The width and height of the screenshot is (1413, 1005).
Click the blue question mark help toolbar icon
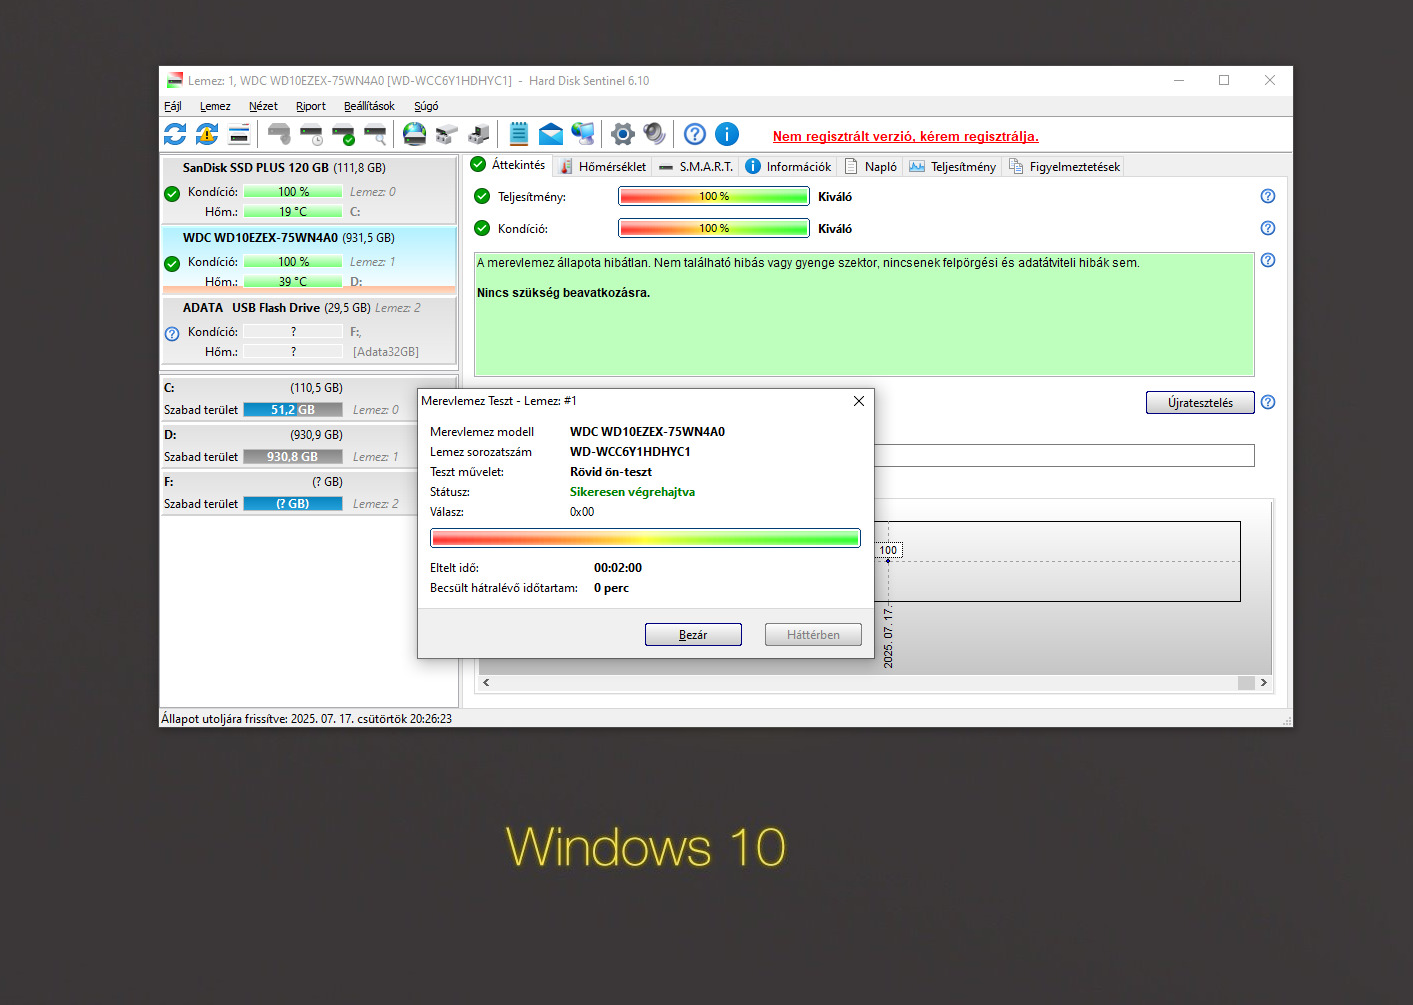695,134
